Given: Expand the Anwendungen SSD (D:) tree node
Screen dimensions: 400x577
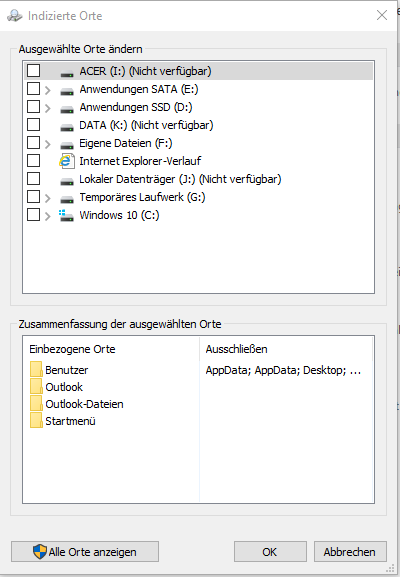Looking at the screenshot, I should (x=47, y=108).
